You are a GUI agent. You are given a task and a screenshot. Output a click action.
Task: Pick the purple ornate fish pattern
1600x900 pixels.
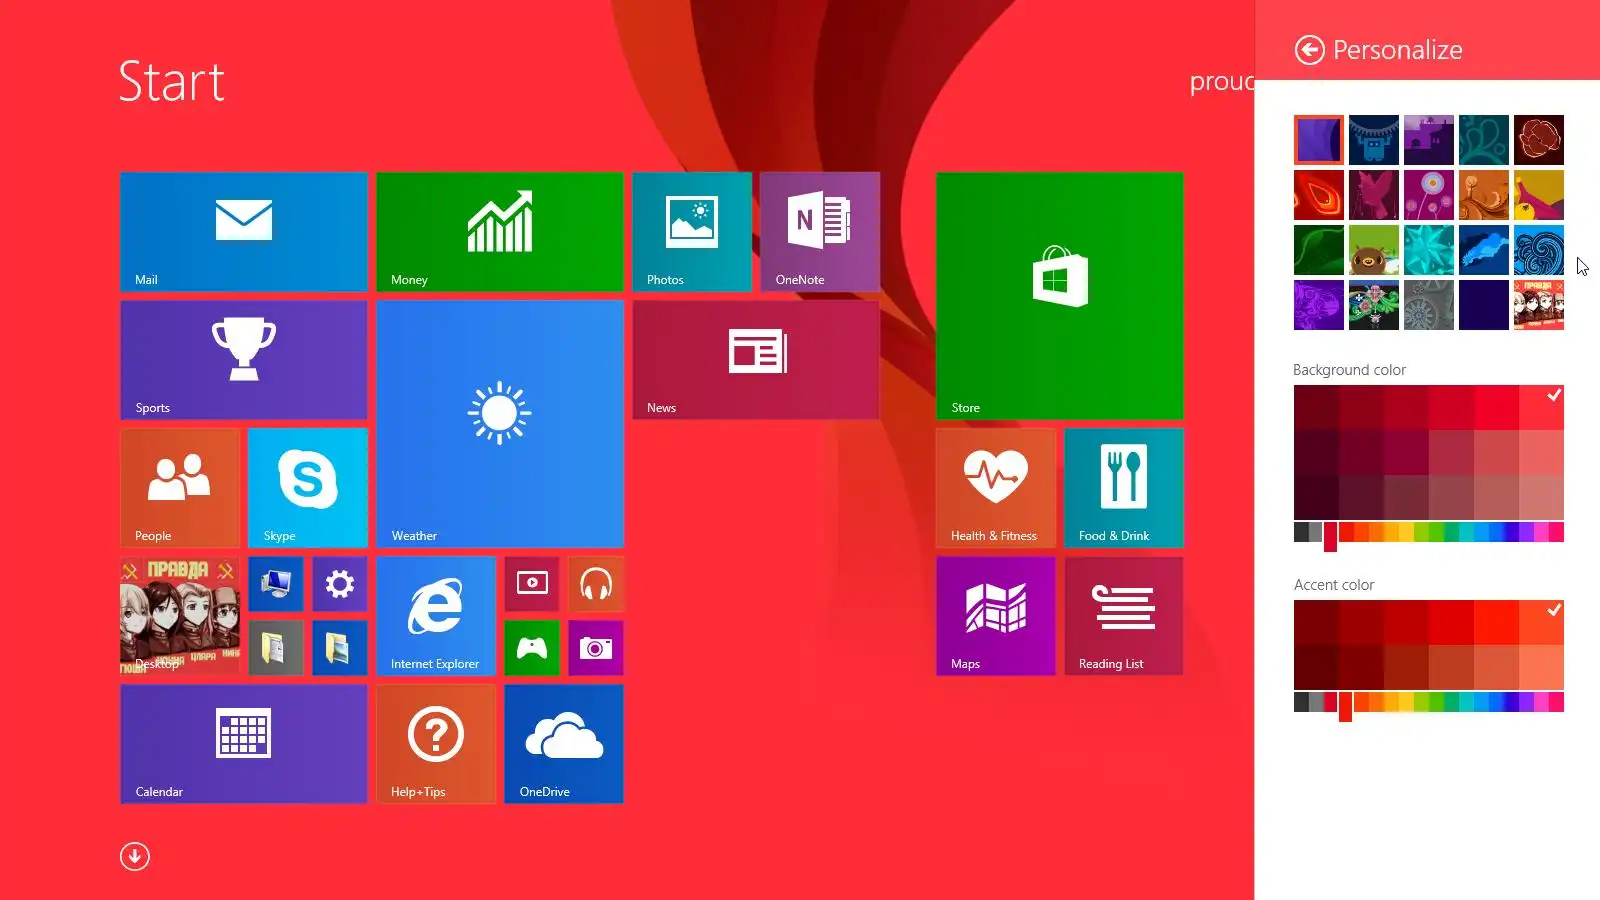[1319, 305]
